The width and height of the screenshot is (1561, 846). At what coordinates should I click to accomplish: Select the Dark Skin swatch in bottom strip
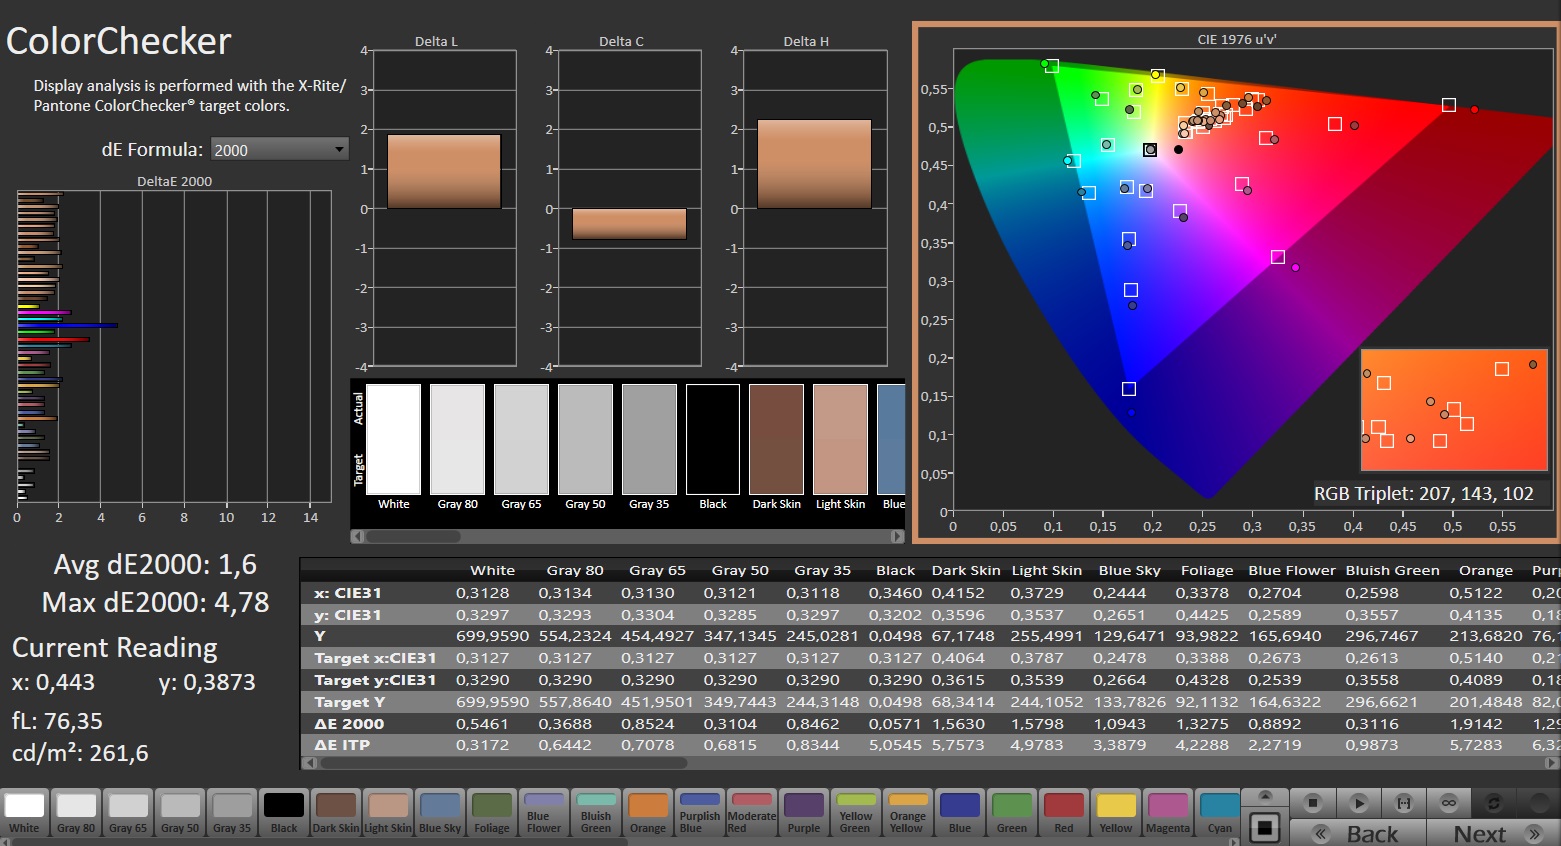pyautogui.click(x=336, y=813)
